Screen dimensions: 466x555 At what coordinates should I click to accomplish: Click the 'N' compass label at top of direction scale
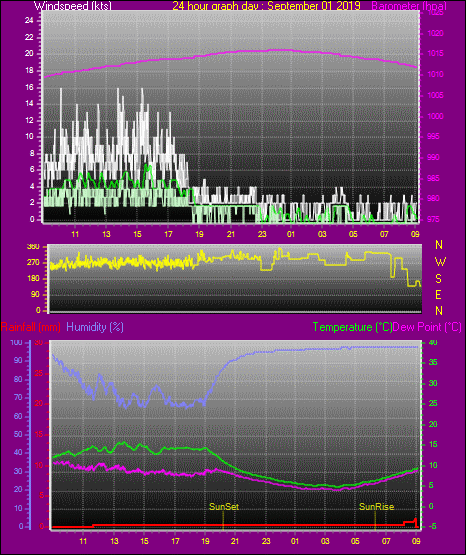click(x=439, y=245)
